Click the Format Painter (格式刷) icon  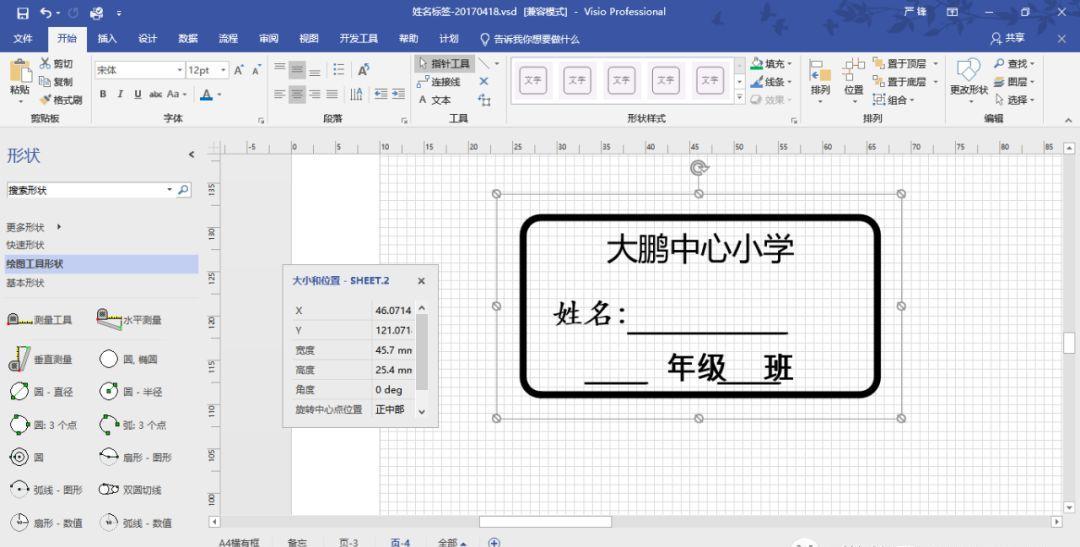[60, 99]
